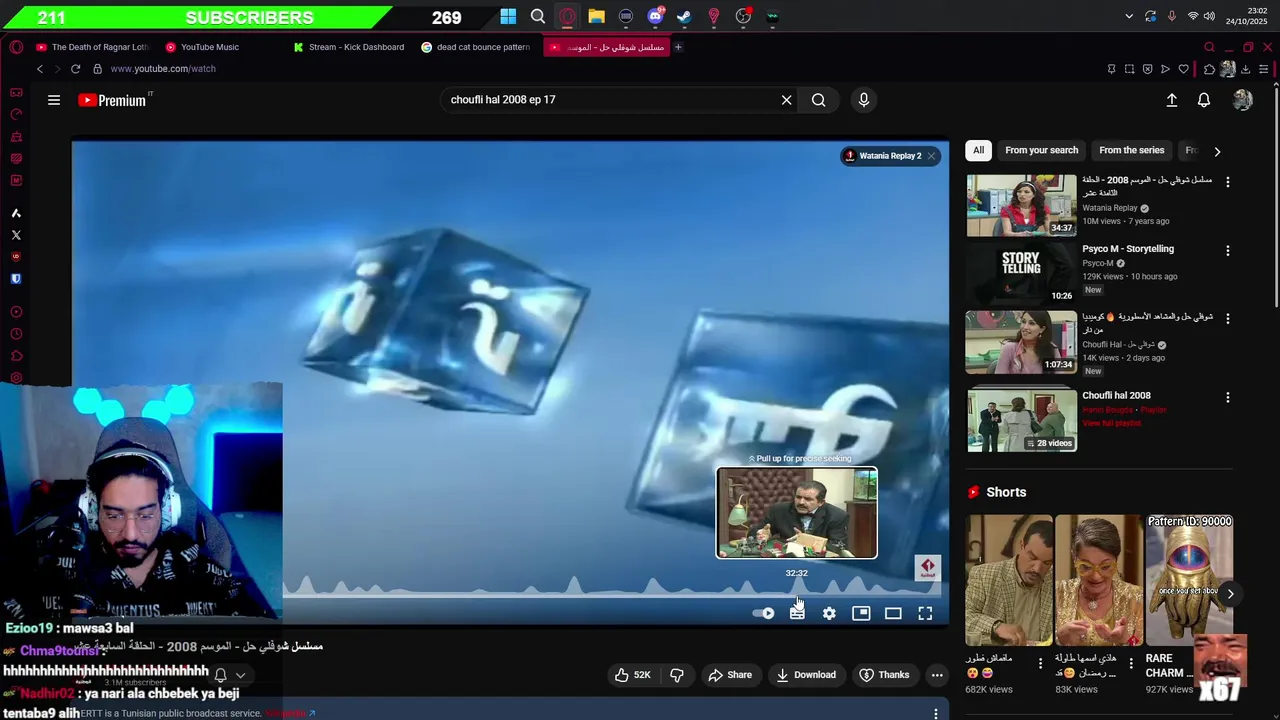The image size is (1280, 720).
Task: Open options for Choufli hal 2008 playlist
Action: (x=1228, y=397)
